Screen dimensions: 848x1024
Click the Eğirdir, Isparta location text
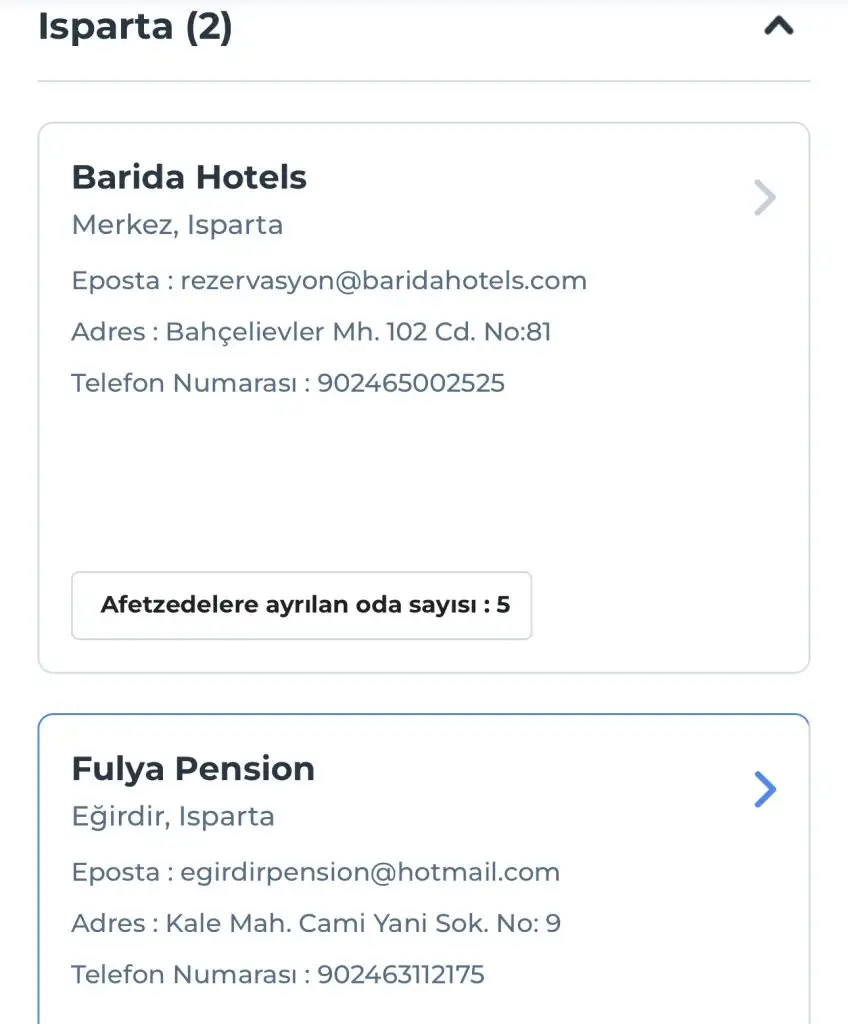click(173, 817)
